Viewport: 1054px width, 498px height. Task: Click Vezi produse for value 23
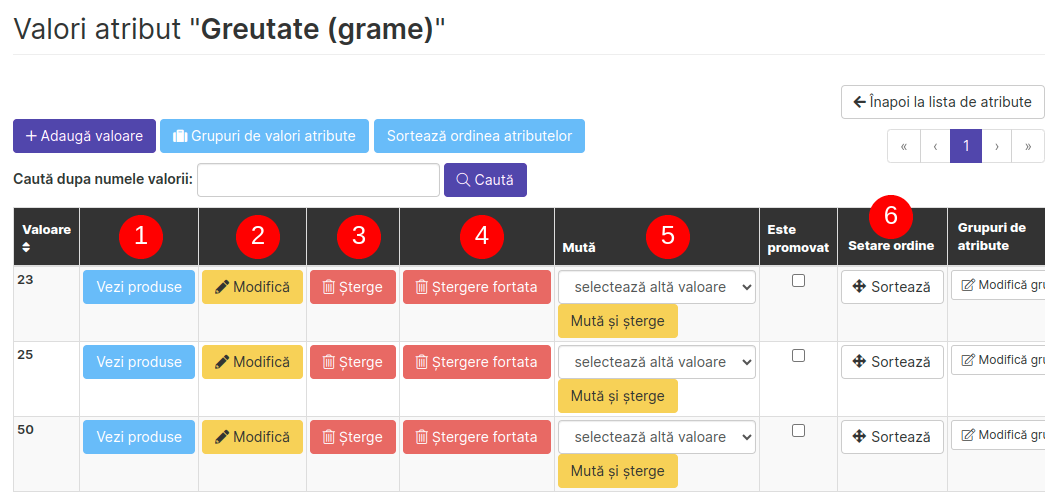click(139, 287)
